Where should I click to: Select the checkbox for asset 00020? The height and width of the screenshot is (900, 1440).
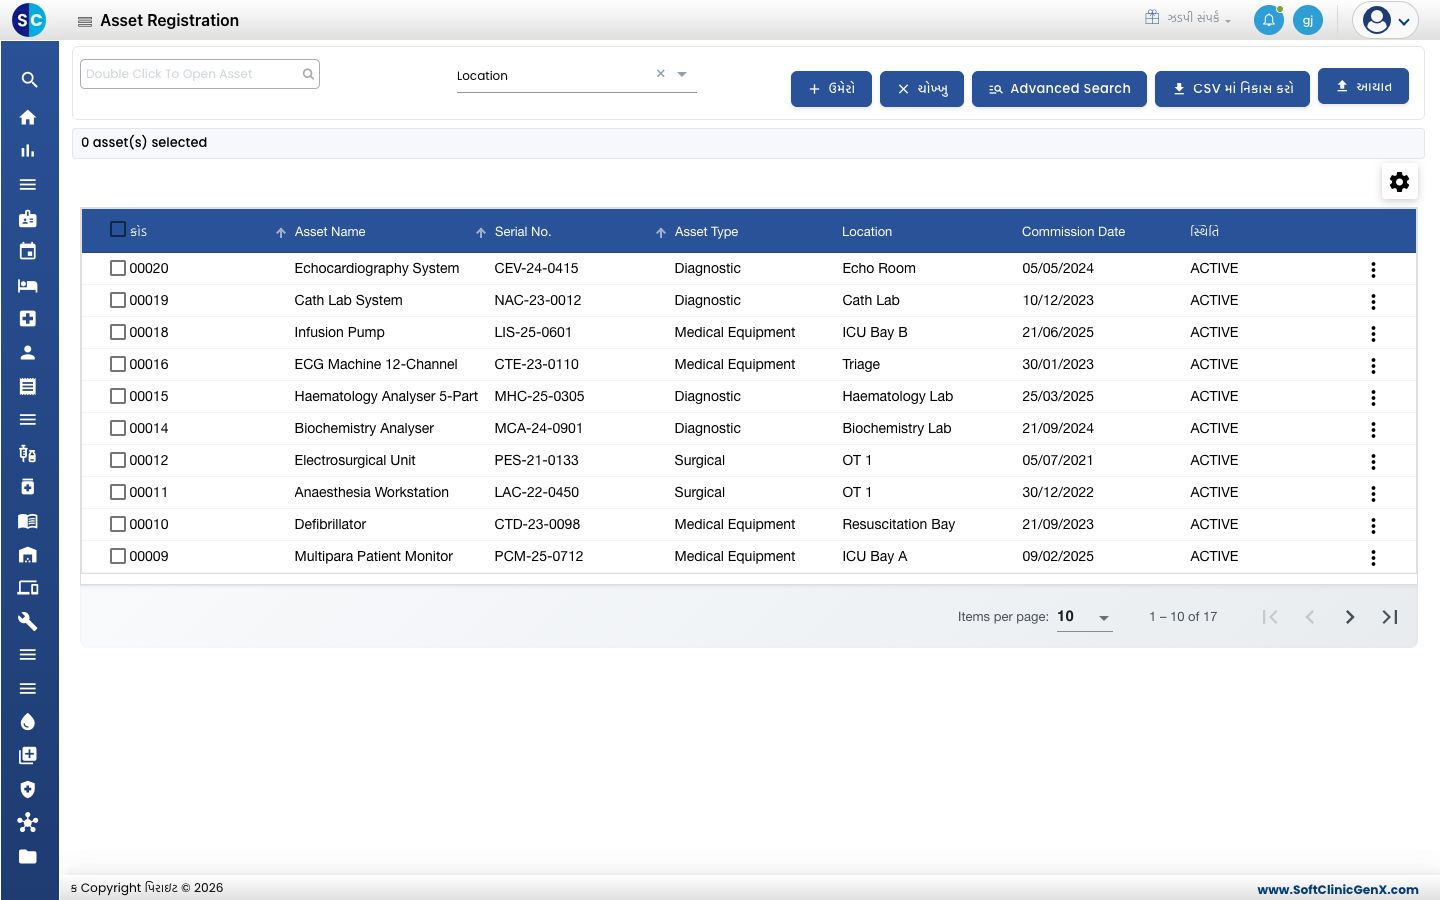(118, 268)
